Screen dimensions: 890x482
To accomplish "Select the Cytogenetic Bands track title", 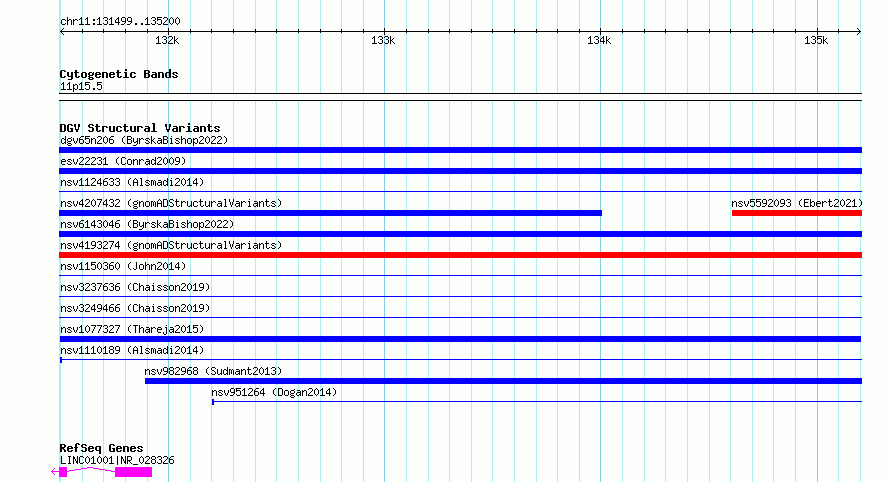I will click(x=119, y=74).
